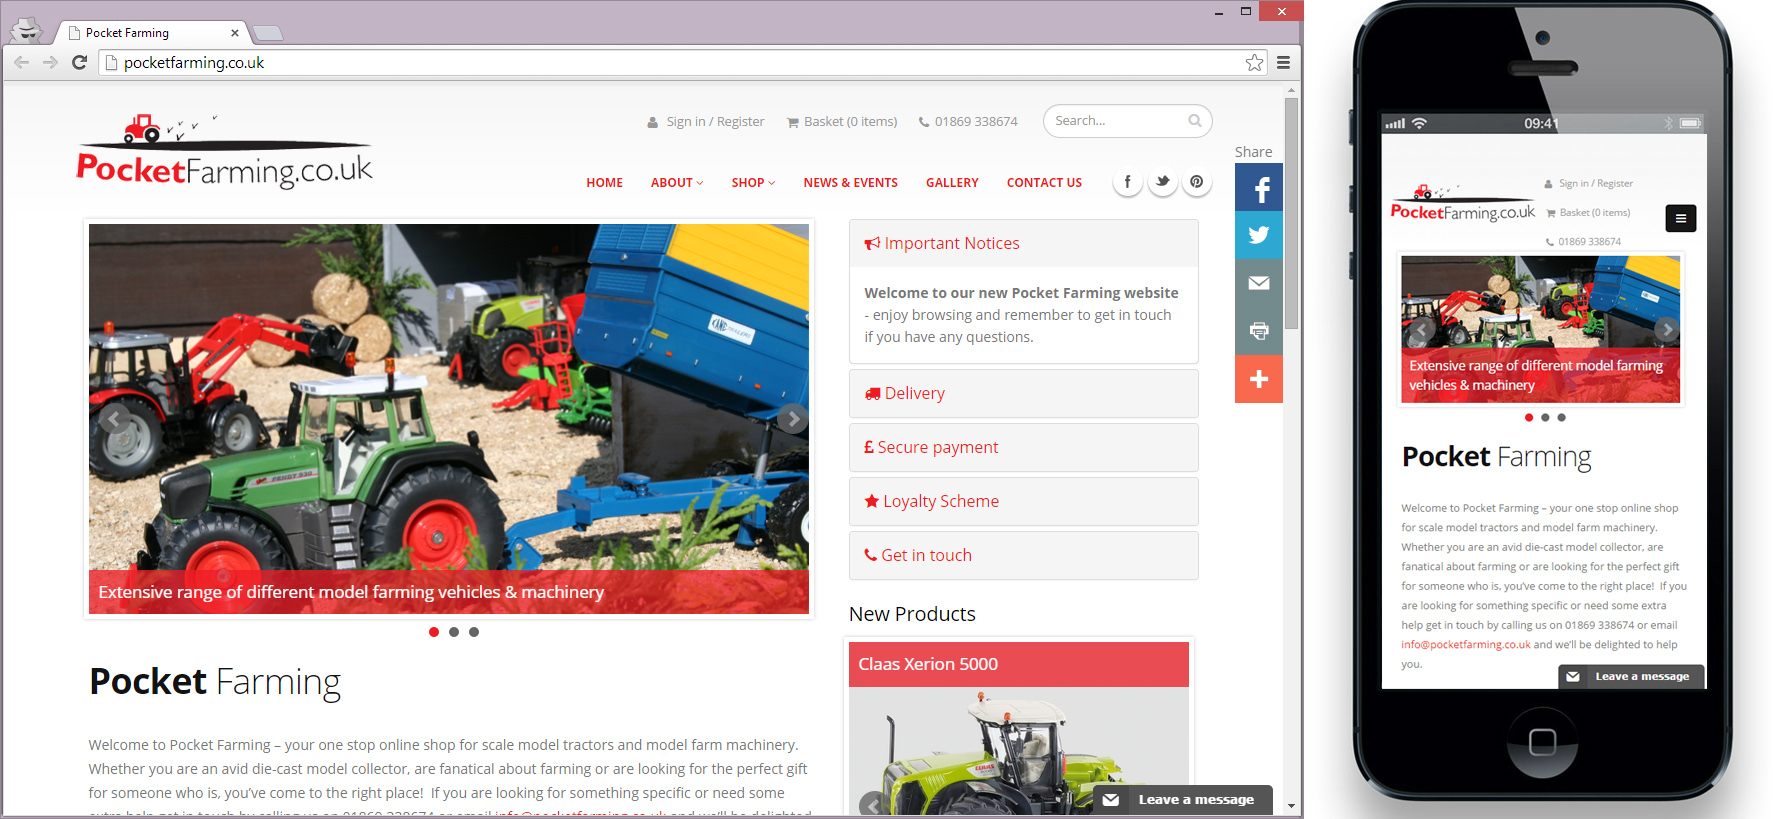Open the Chrome hamburger menu
This screenshot has height=819, width=1791.
[x=1283, y=63]
